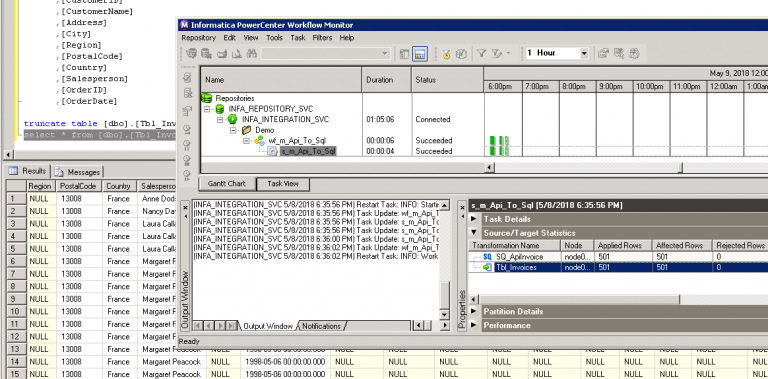
Task: Toggle the highlighted output pane layout icon
Action: (x=420, y=54)
